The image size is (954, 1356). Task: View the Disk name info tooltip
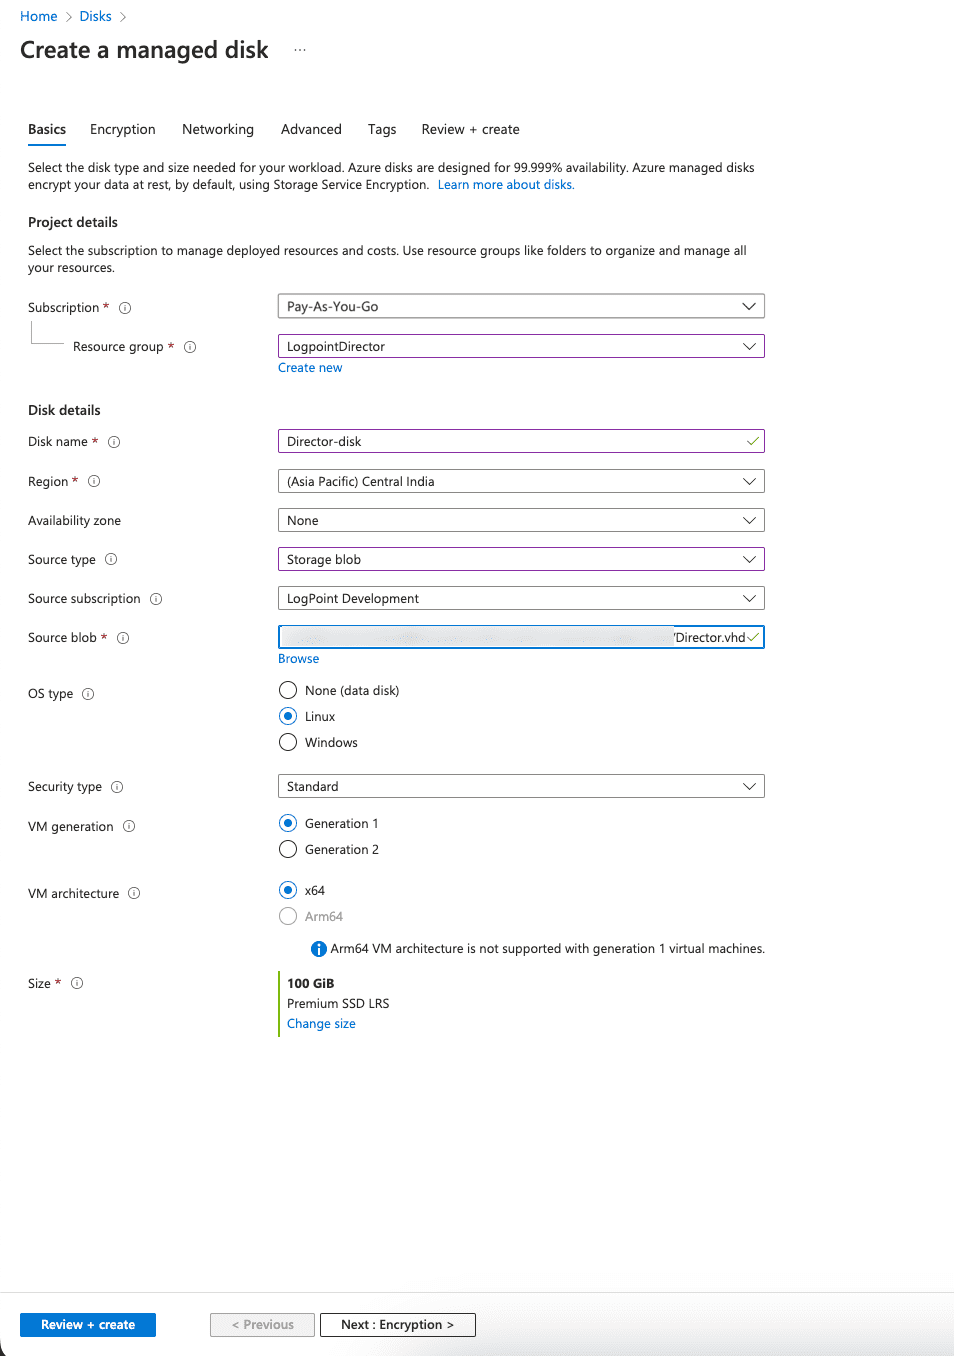(x=114, y=441)
